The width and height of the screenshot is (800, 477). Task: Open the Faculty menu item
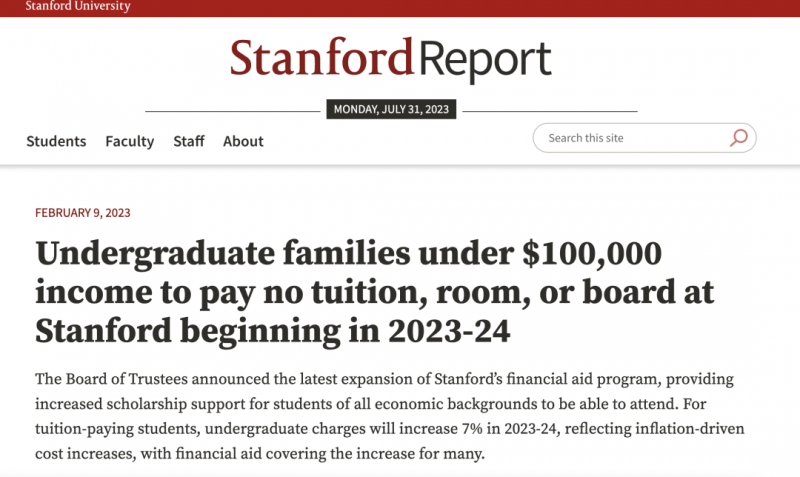130,141
